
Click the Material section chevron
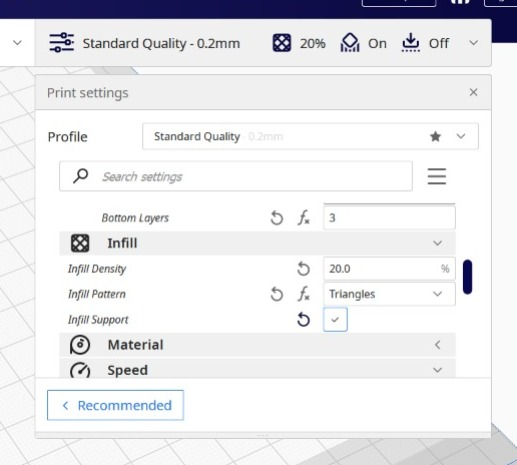437,345
